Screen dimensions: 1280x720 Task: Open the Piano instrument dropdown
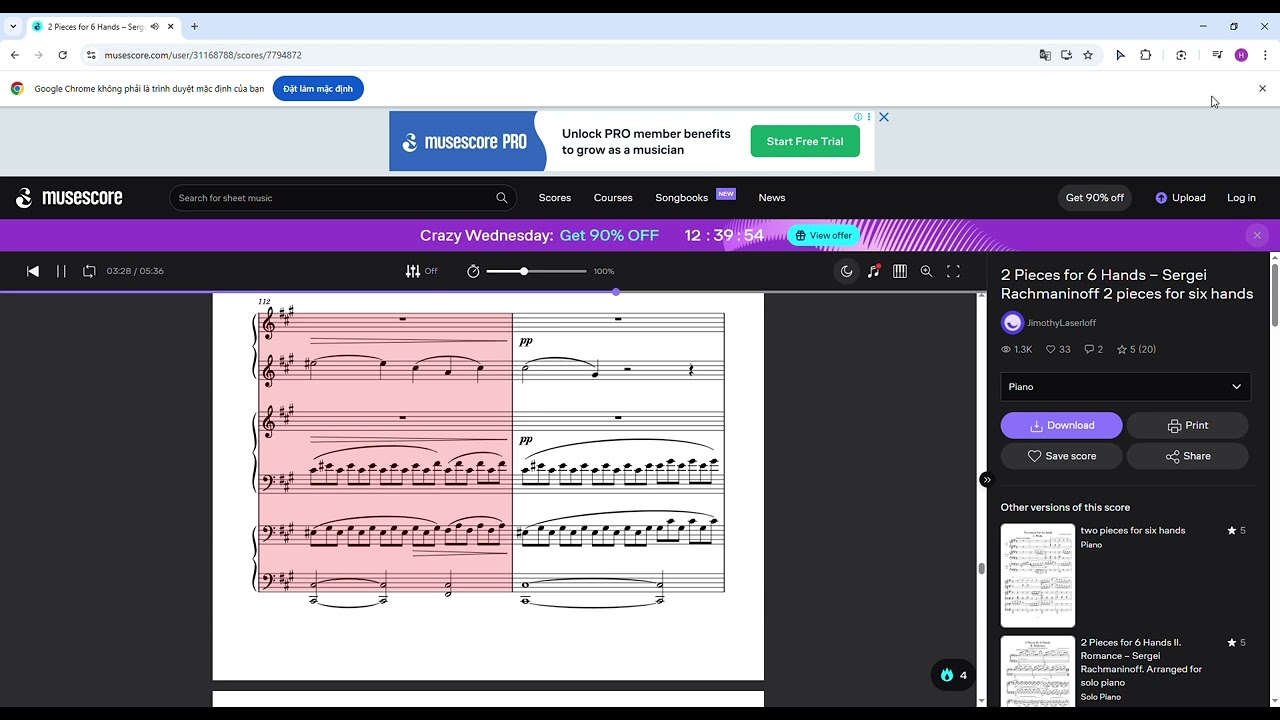[x=1125, y=387]
